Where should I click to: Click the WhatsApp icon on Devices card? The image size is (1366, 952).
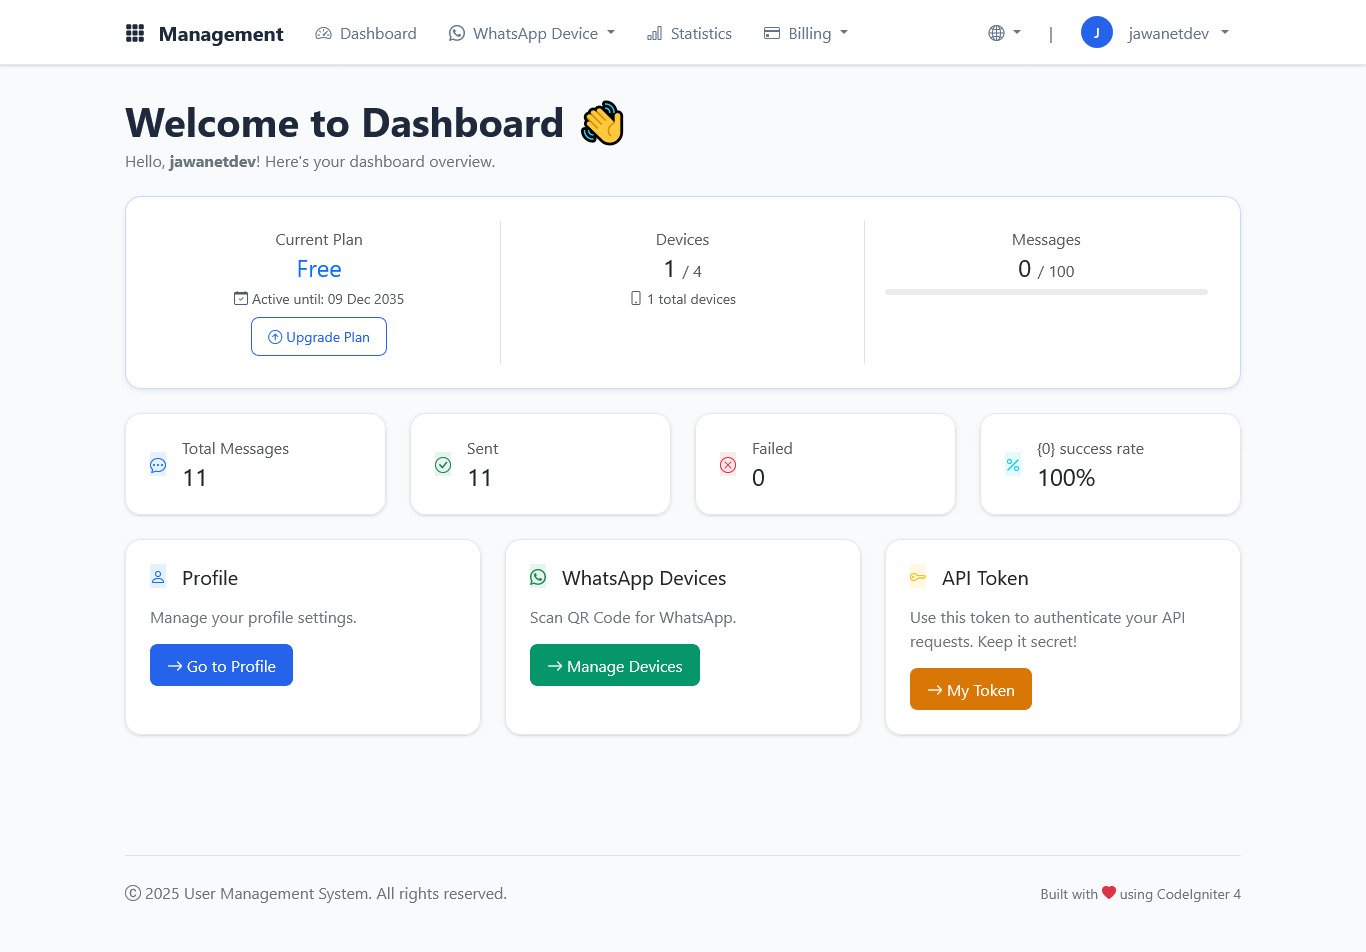tap(538, 576)
